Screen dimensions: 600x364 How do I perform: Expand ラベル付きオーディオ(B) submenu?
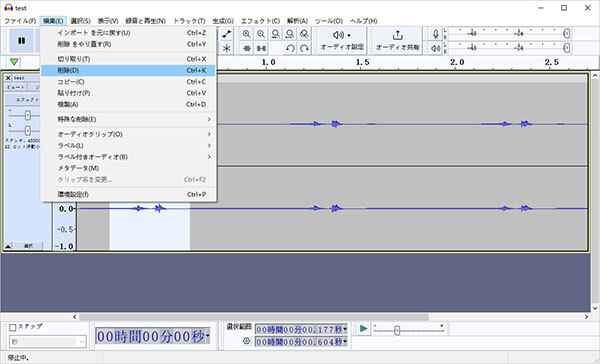coord(129,157)
